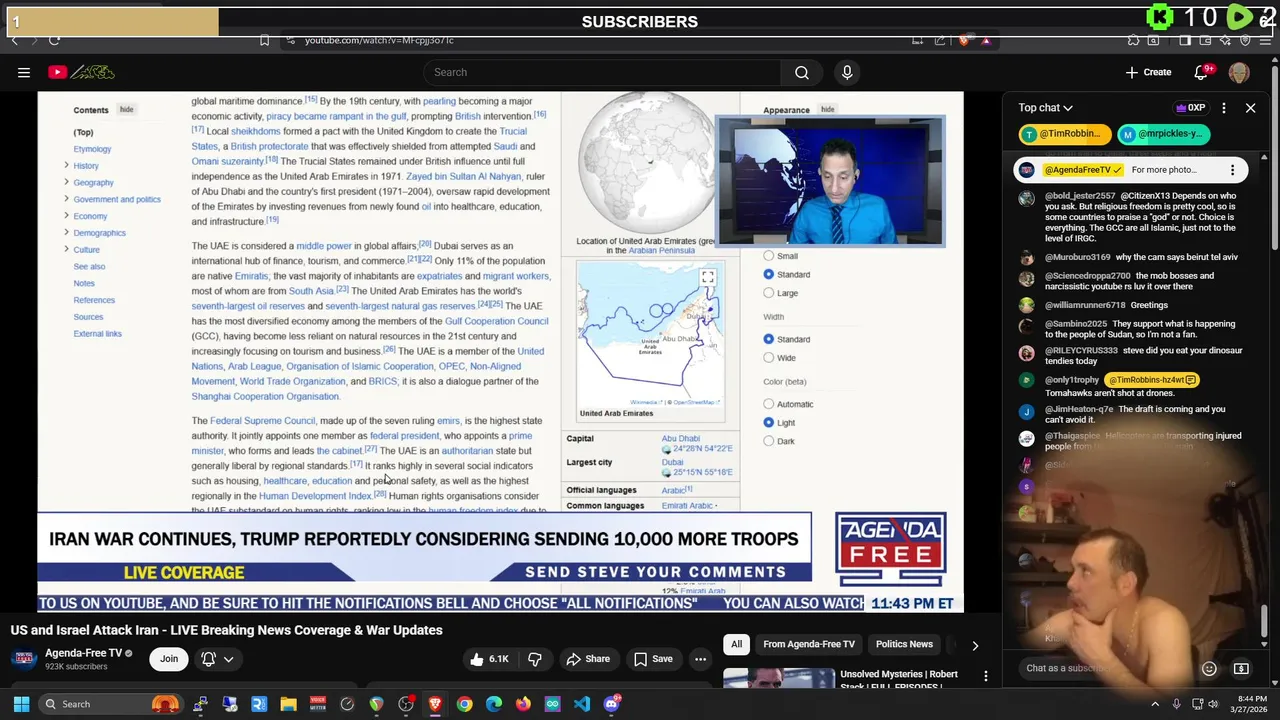This screenshot has width=1280, height=720.
Task: Choose Automatic color mode
Action: 768,404
